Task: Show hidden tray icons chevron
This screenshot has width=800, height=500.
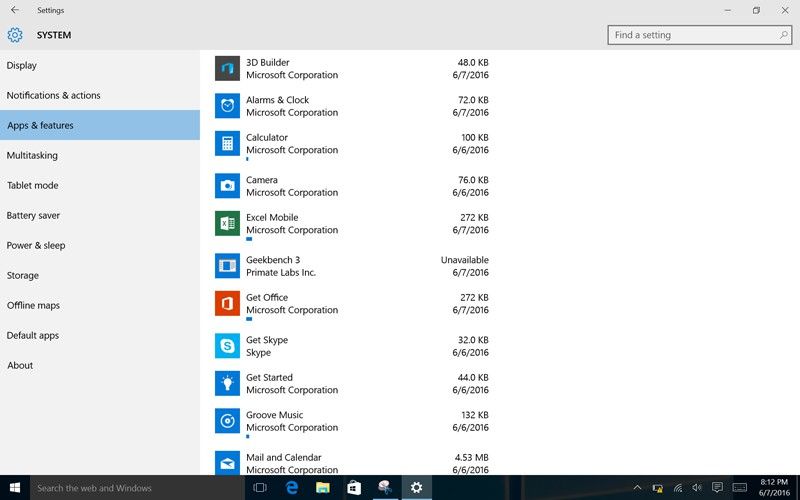Action: coord(637,488)
